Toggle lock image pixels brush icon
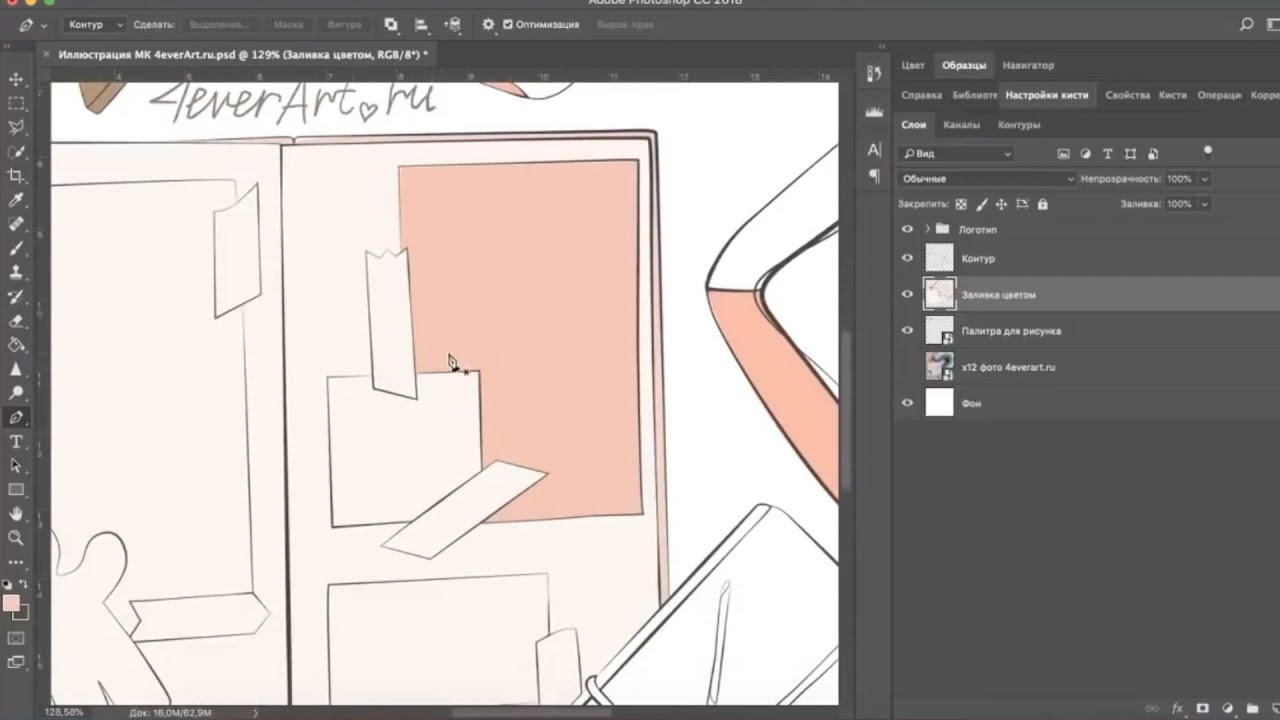Image resolution: width=1280 pixels, height=720 pixels. tap(982, 204)
